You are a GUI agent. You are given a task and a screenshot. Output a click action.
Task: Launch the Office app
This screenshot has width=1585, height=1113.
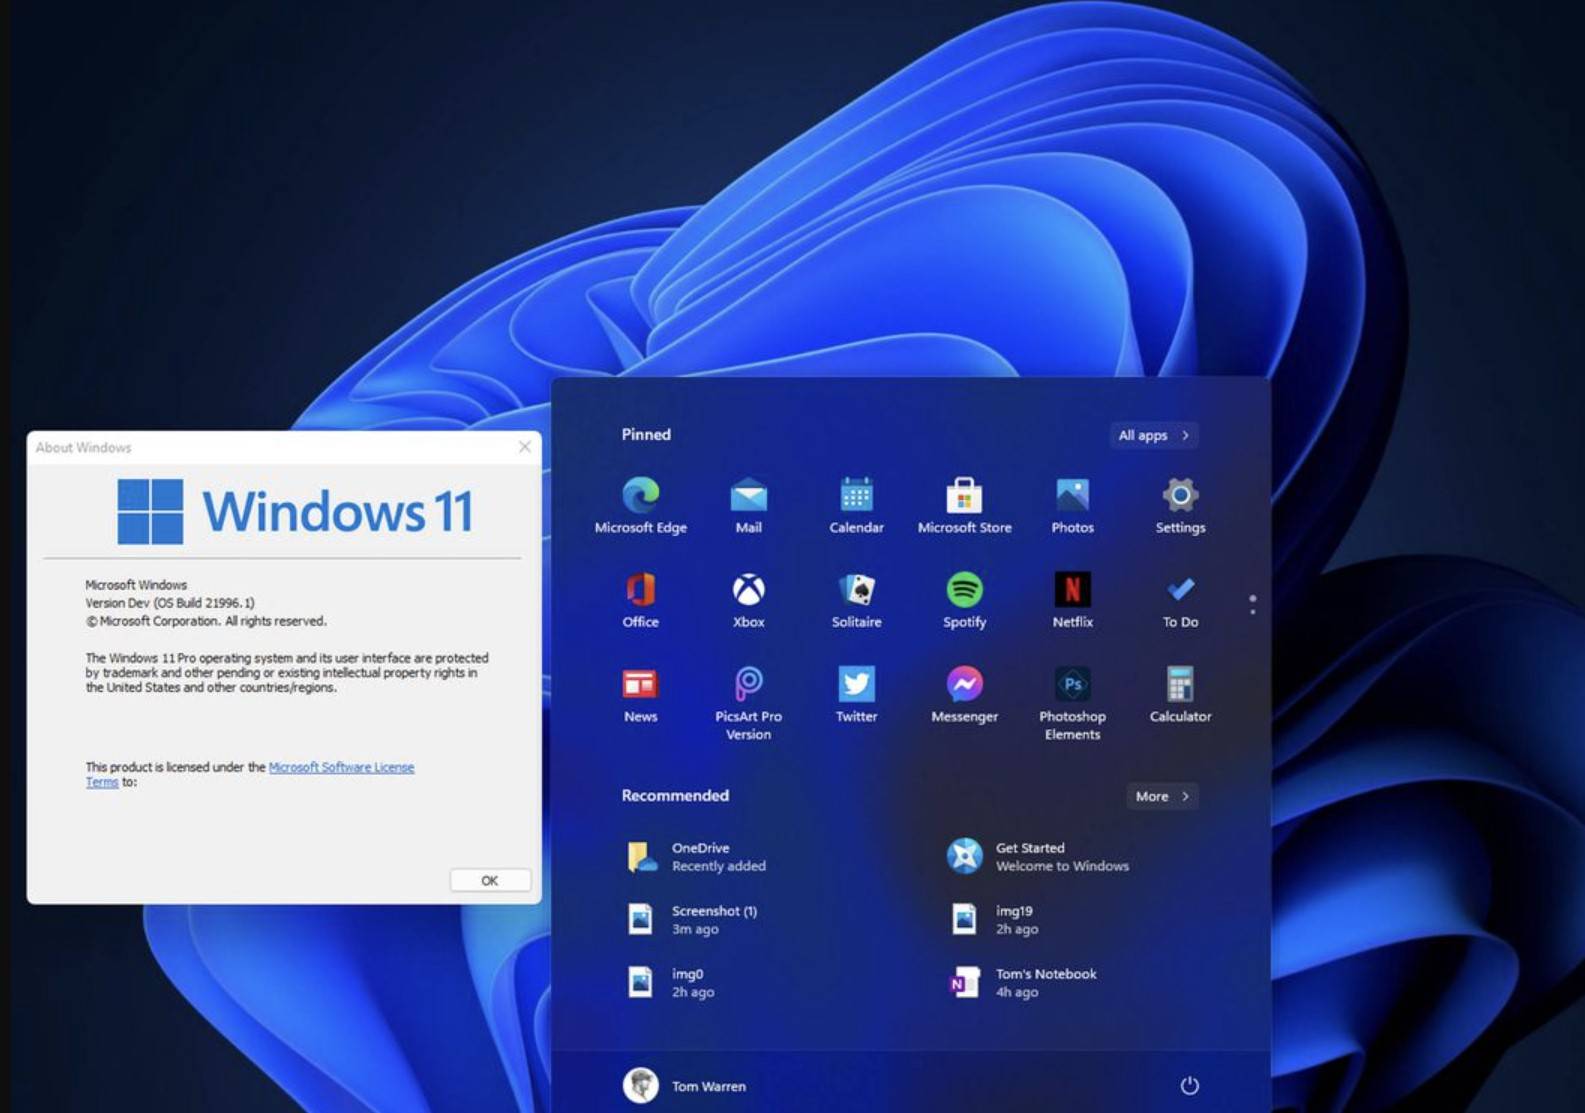click(x=640, y=600)
